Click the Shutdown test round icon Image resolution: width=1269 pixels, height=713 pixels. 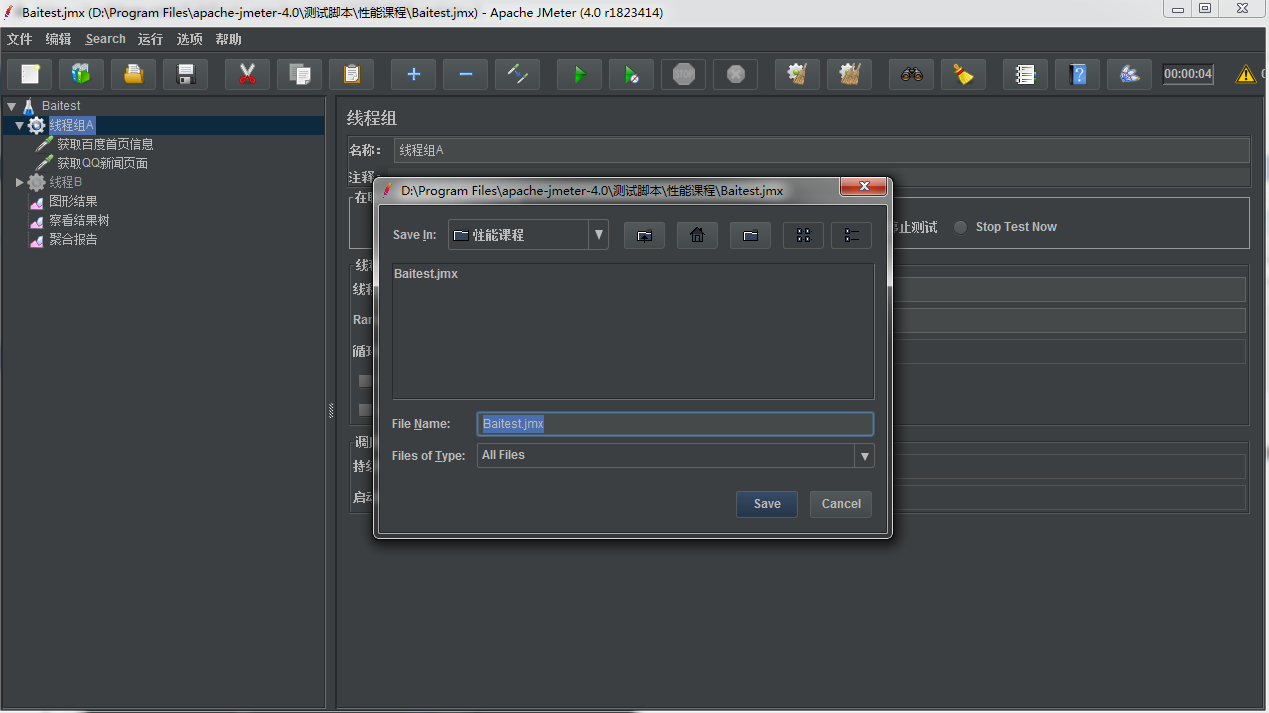click(x=735, y=74)
